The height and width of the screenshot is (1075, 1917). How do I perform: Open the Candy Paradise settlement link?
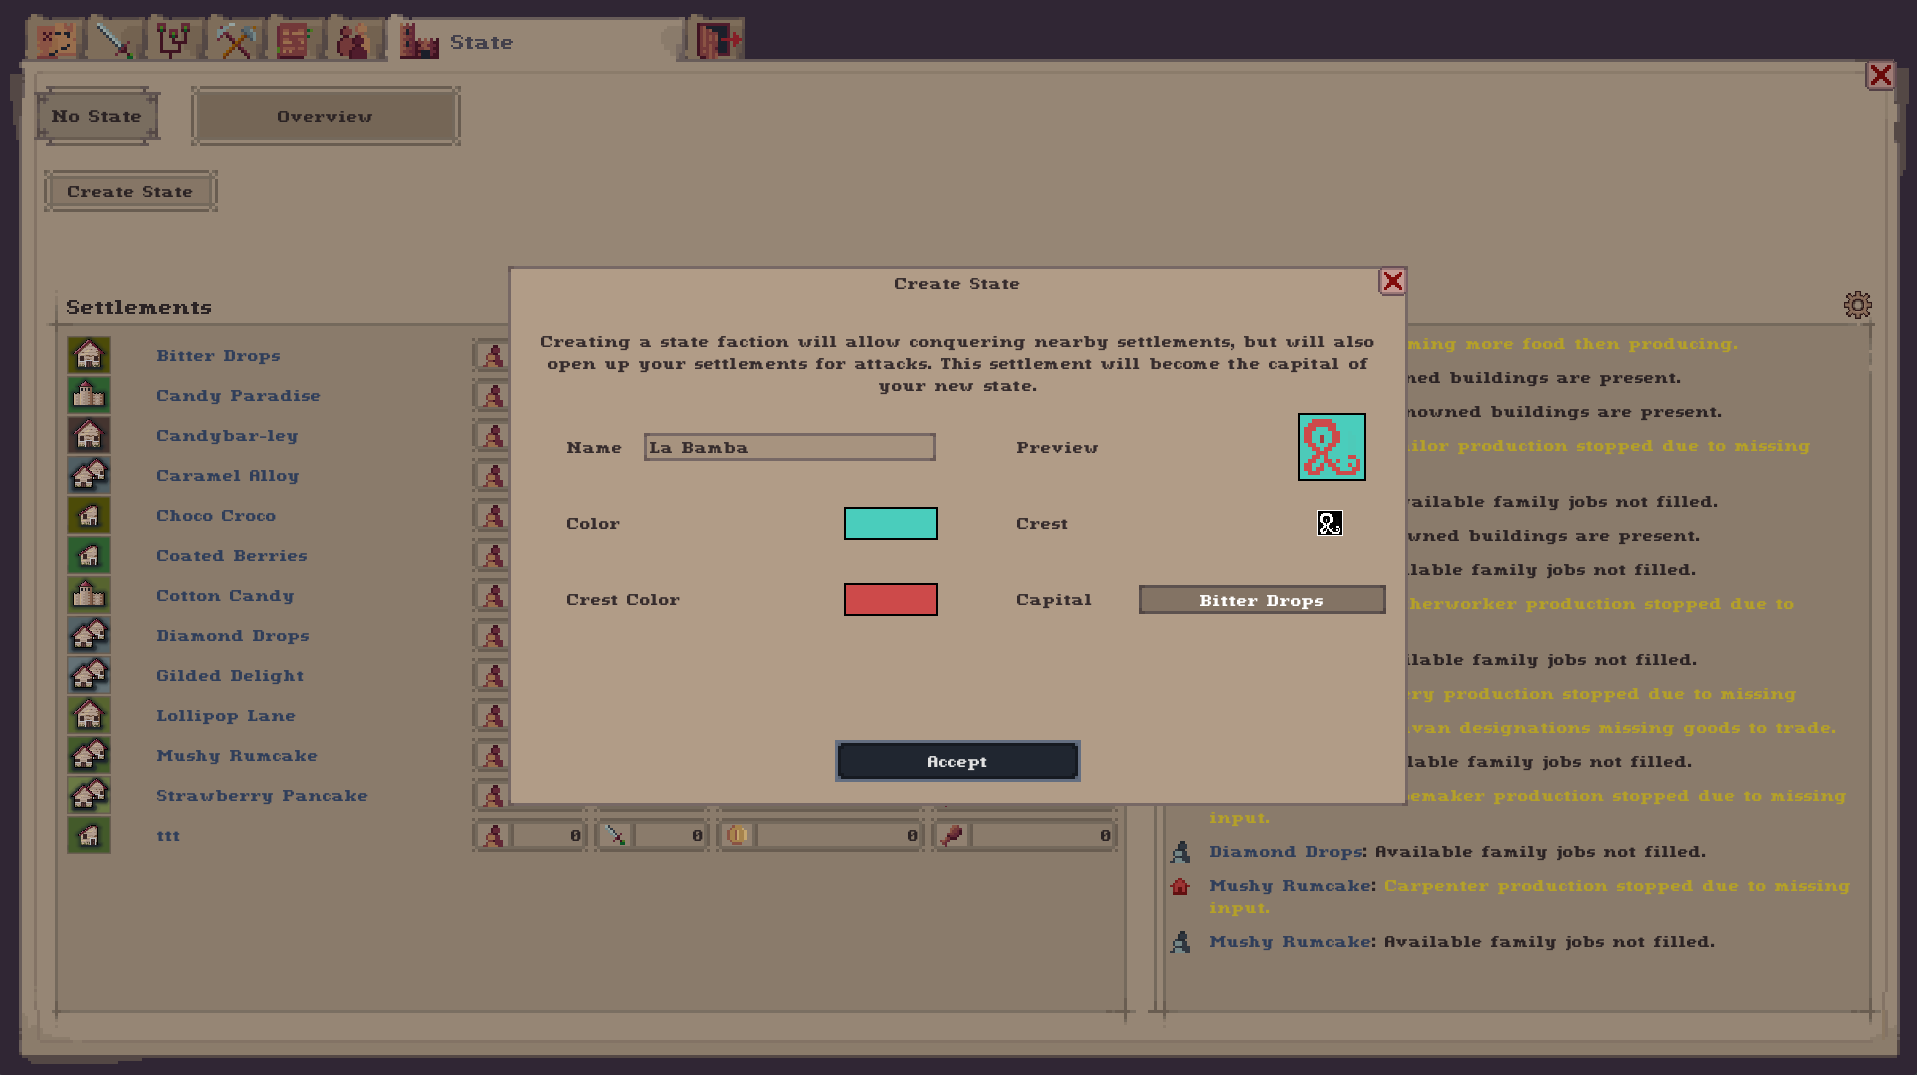pyautogui.click(x=238, y=396)
